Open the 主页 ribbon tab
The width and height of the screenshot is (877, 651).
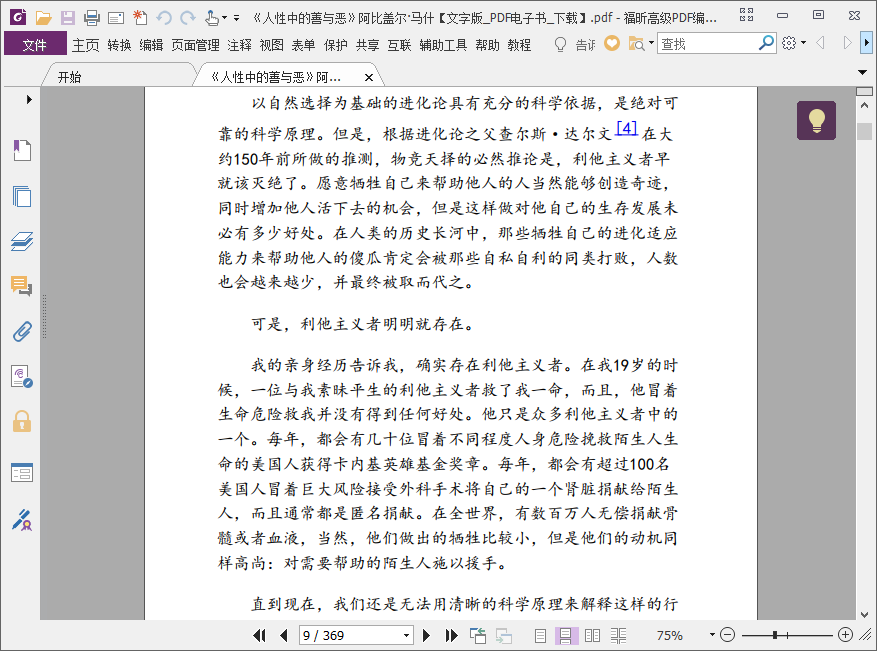tap(85, 45)
